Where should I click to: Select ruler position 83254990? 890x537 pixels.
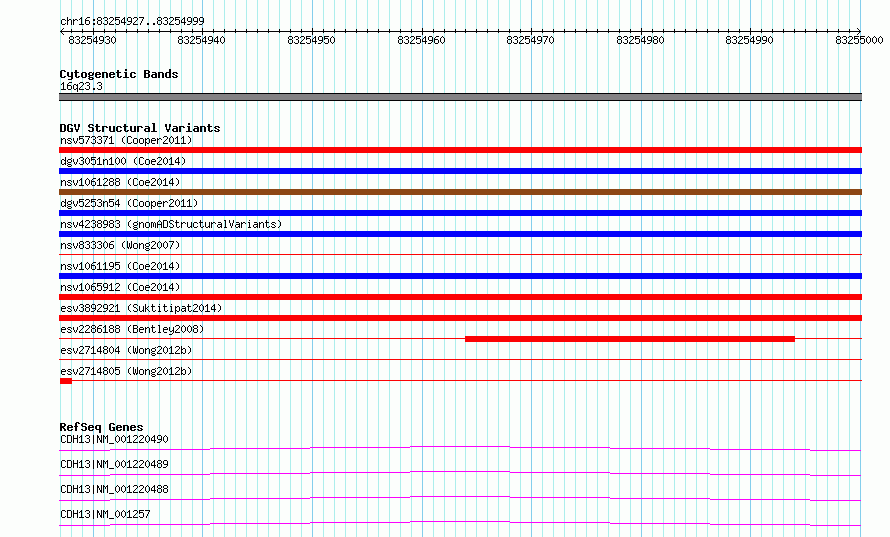coord(749,40)
